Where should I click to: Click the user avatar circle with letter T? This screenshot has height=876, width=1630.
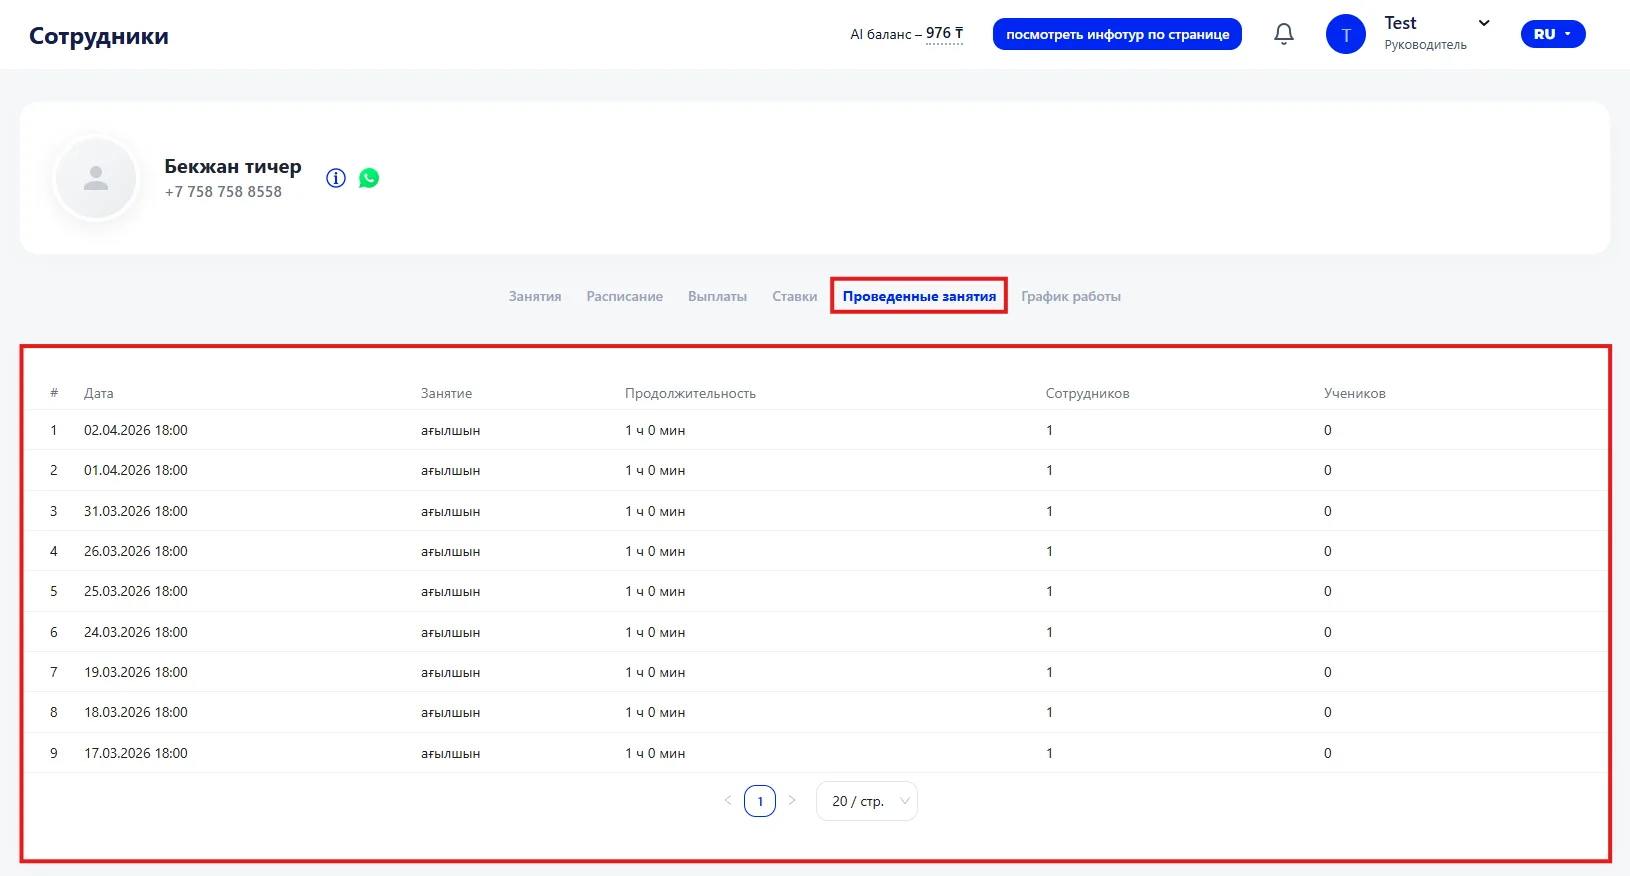point(1346,34)
